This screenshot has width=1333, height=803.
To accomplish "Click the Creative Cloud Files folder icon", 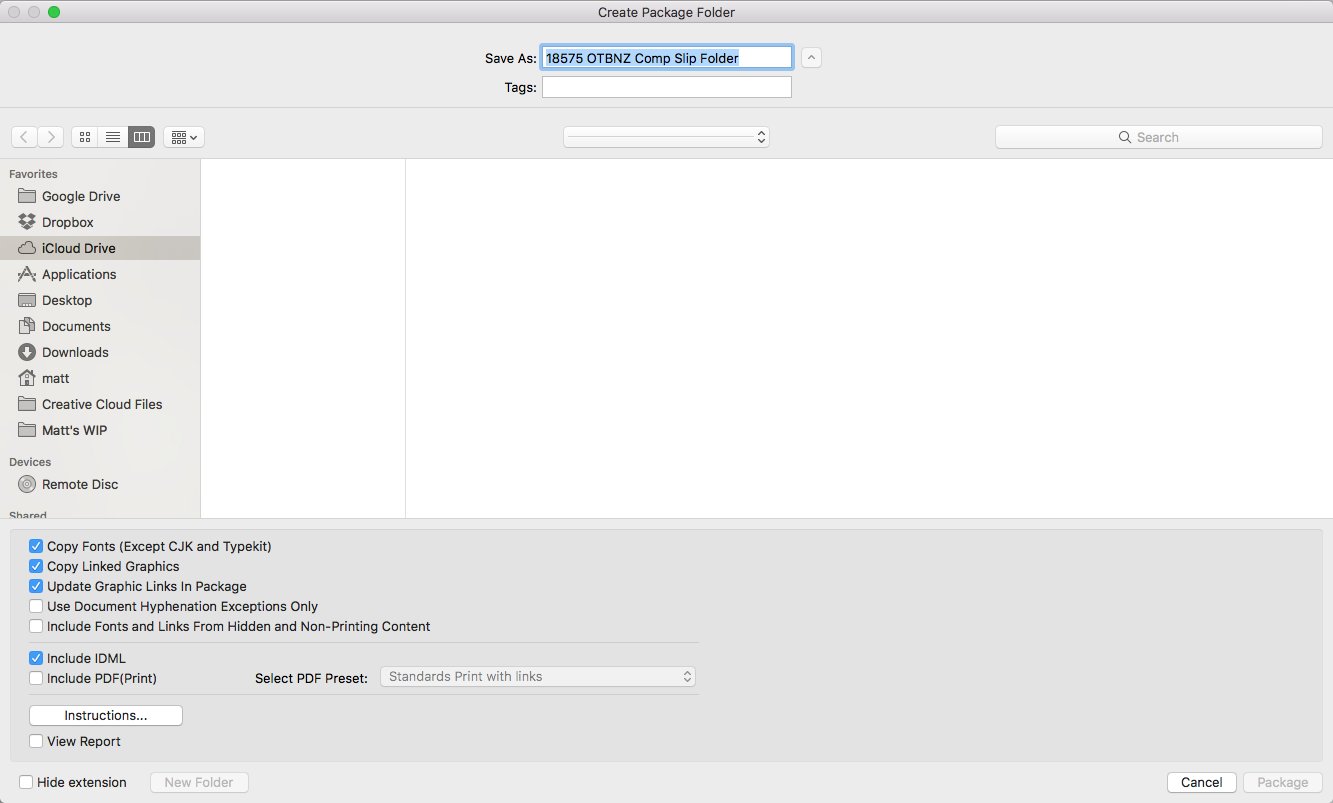I will (27, 404).
